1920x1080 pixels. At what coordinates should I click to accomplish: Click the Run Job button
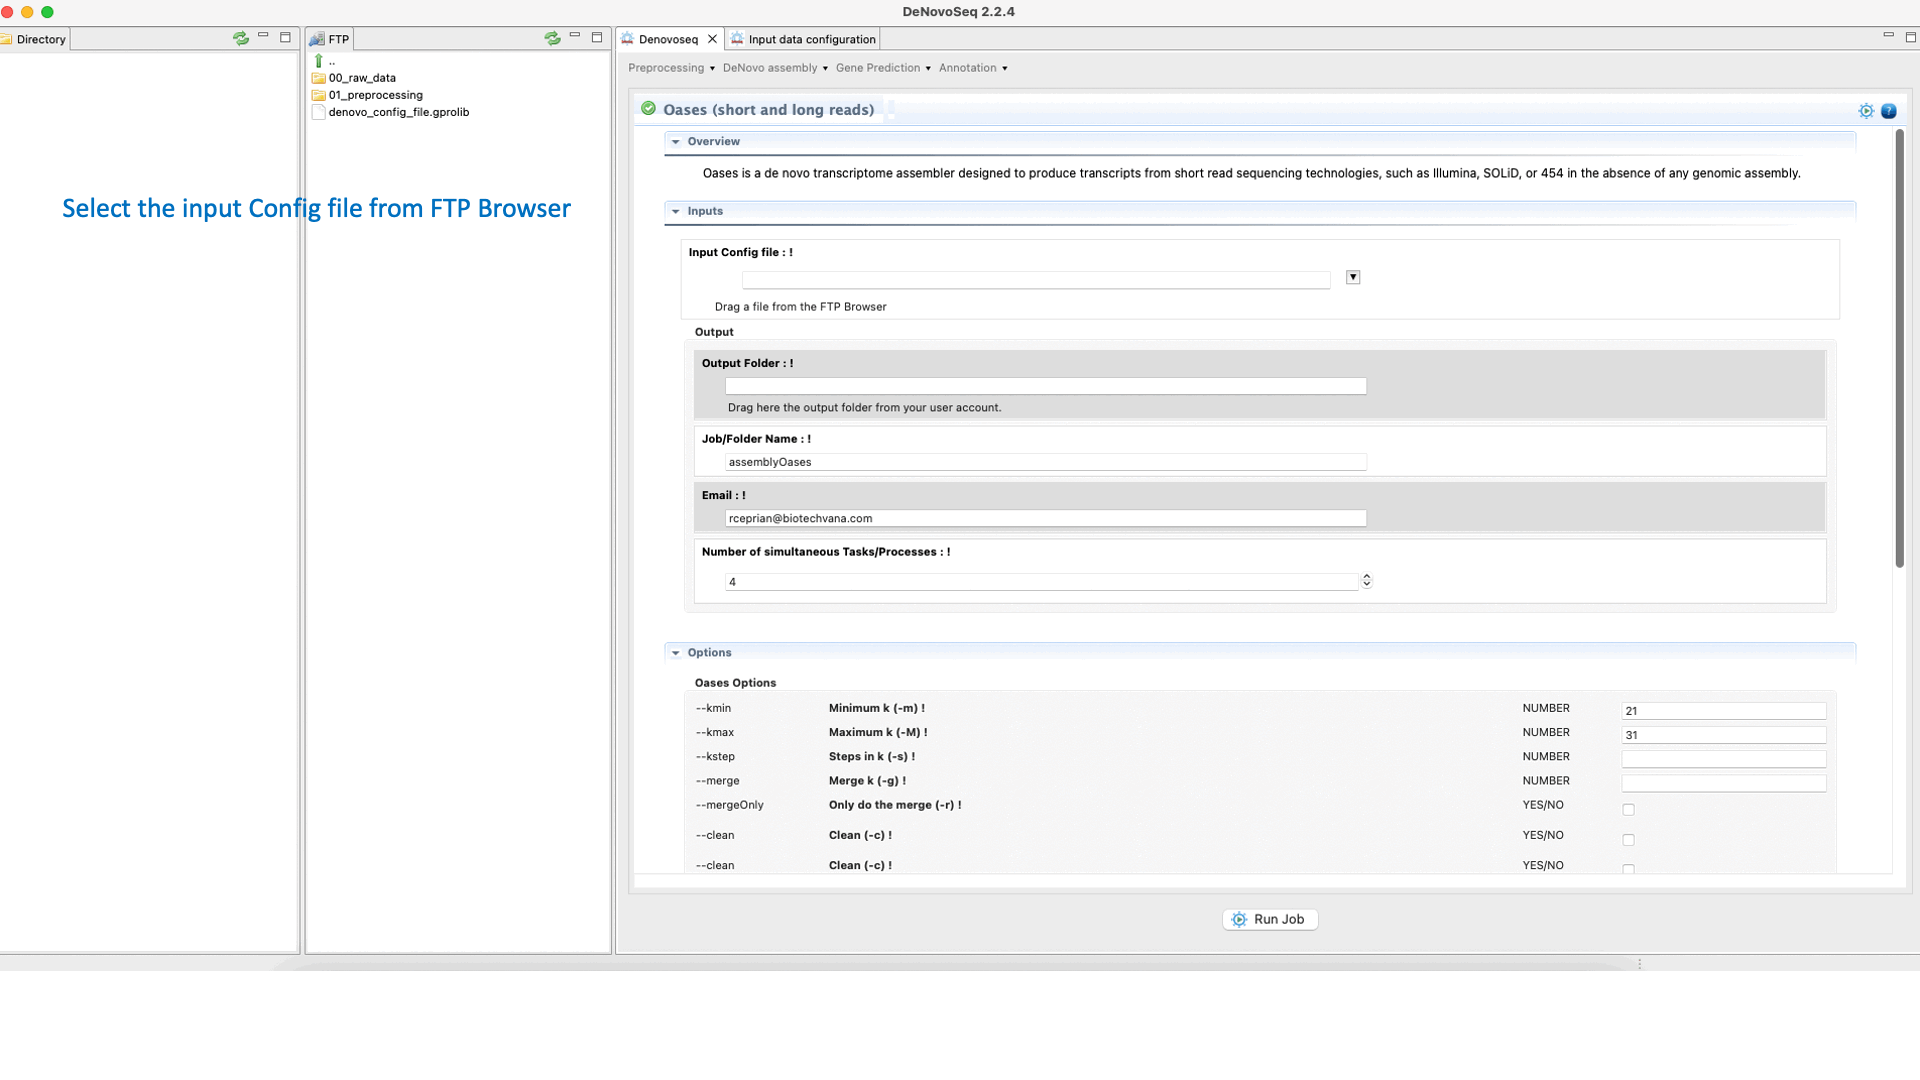pos(1269,919)
